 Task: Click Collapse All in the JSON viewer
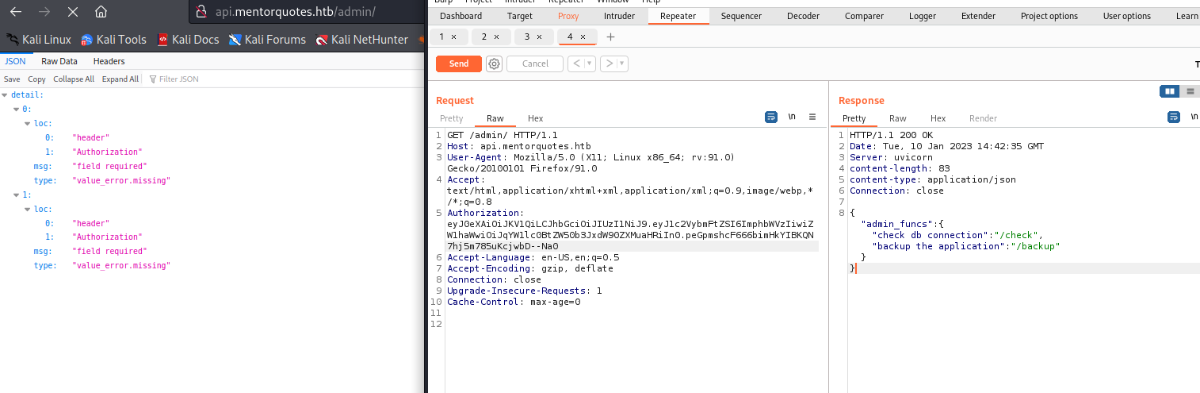[74, 79]
